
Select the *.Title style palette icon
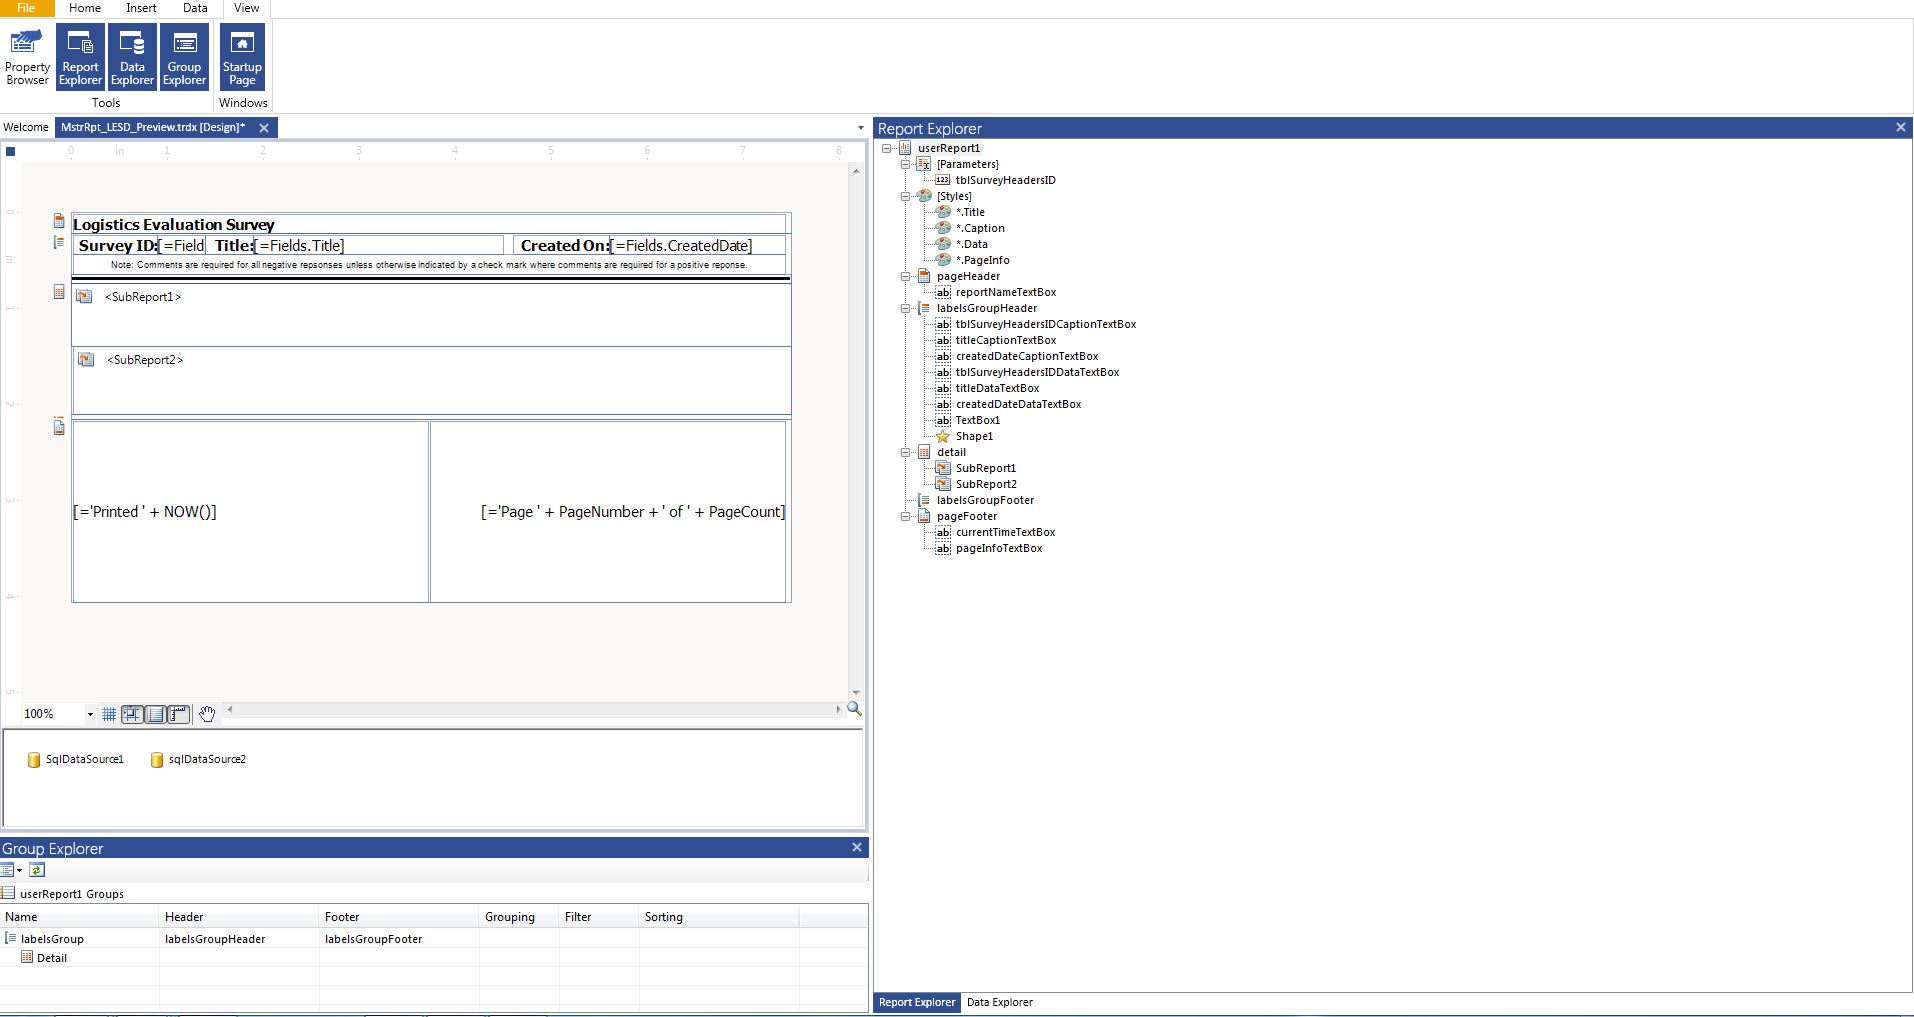click(943, 212)
